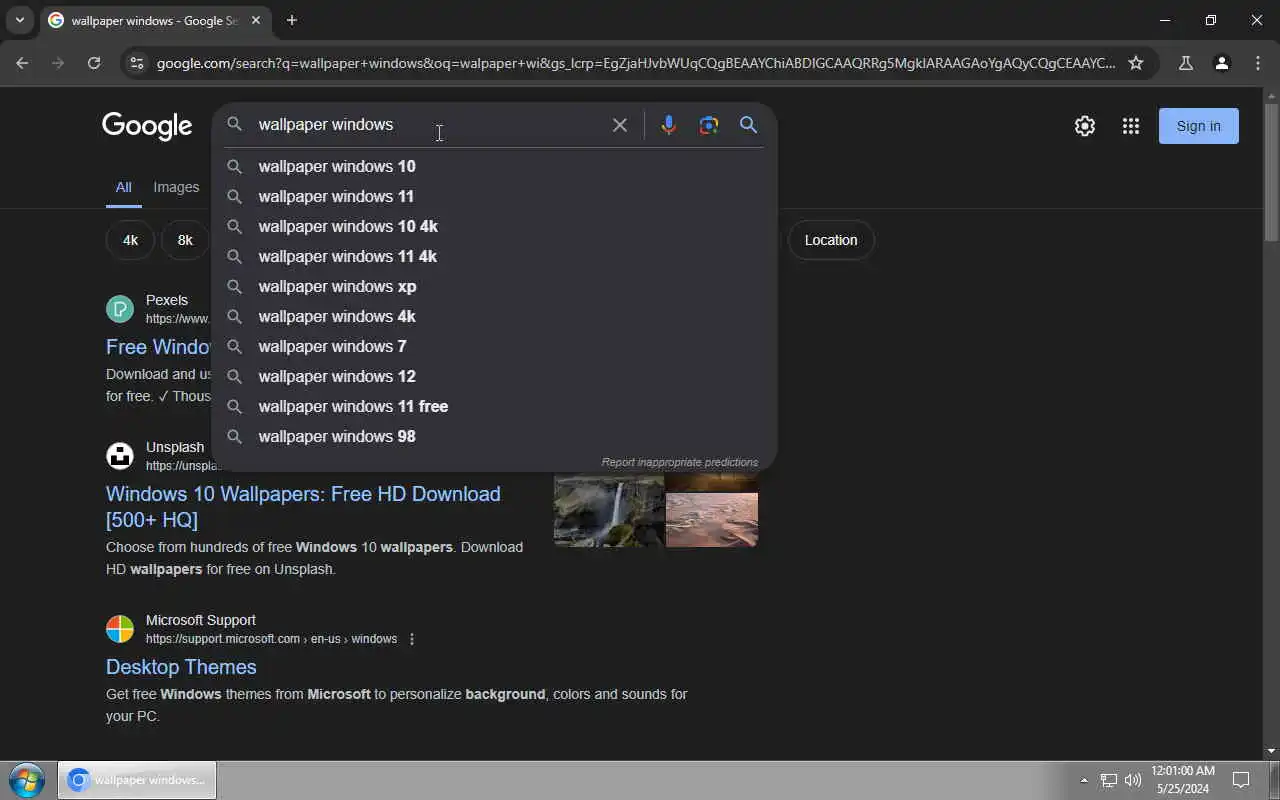Open the network tray icon

(x=1109, y=780)
